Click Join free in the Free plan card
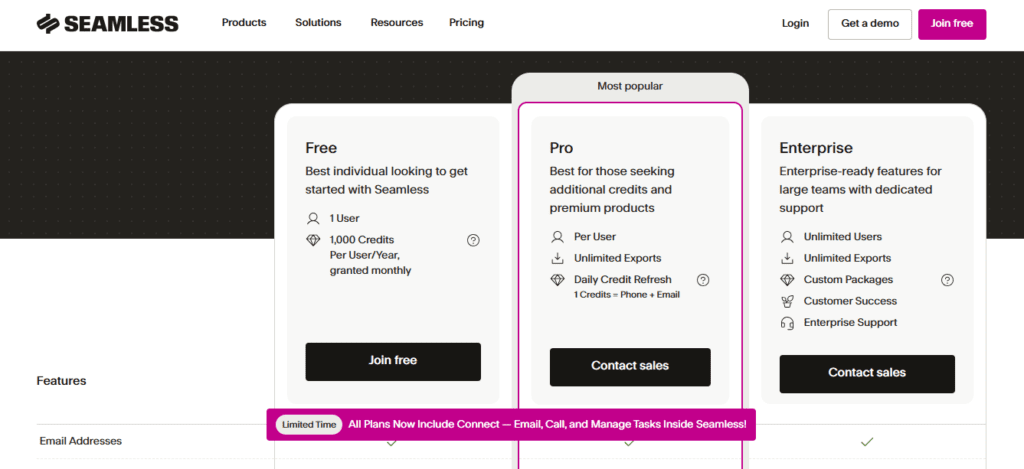 pos(393,361)
